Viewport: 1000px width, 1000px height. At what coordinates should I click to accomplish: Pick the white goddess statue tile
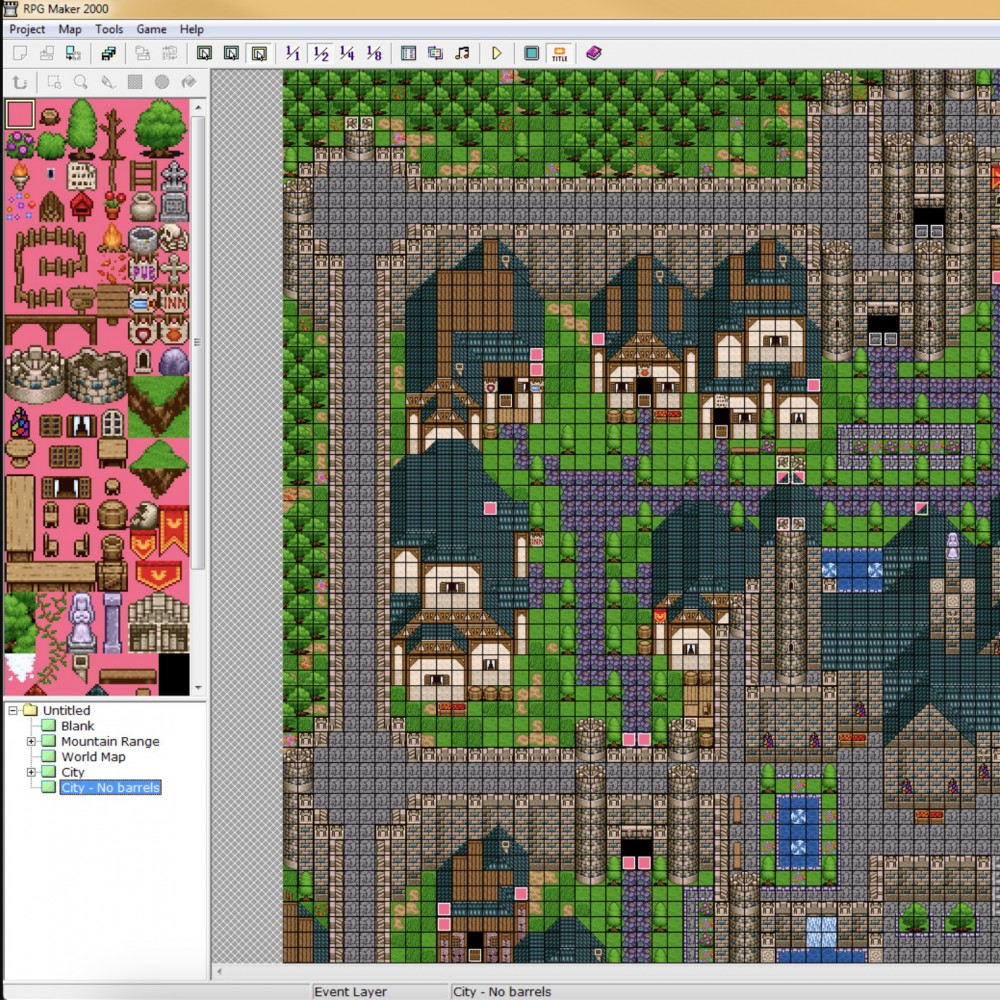click(x=82, y=621)
